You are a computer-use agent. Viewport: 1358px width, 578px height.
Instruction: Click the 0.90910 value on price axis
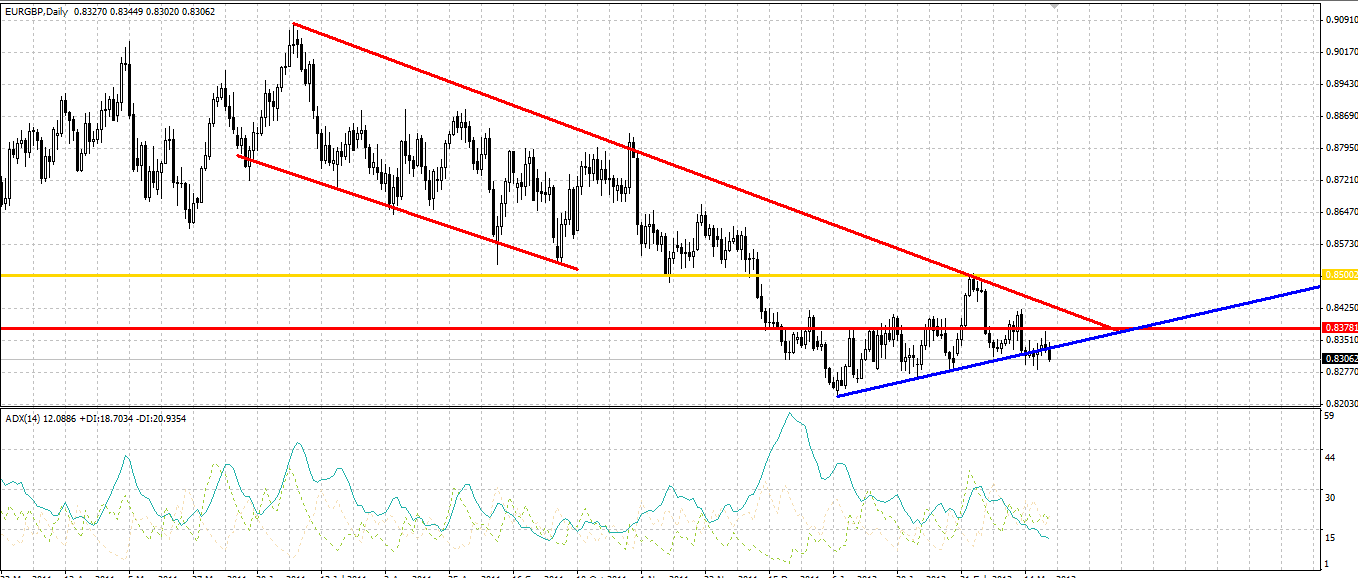1340,19
